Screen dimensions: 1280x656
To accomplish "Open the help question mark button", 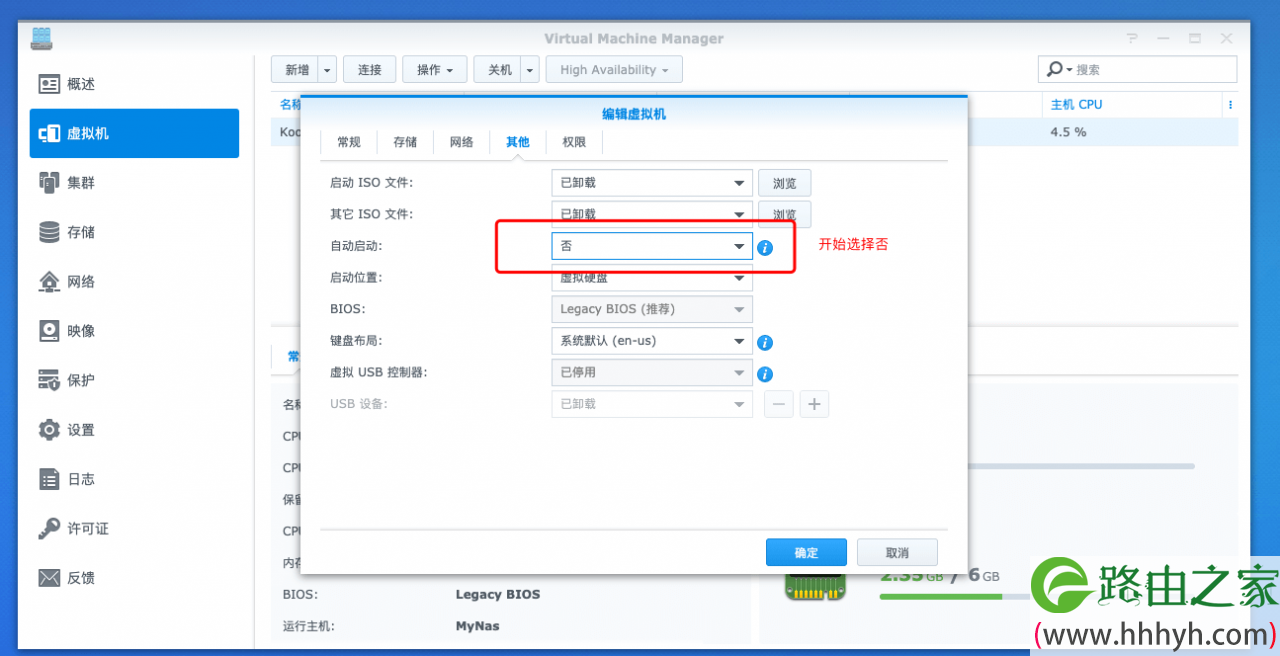I will [x=1132, y=38].
